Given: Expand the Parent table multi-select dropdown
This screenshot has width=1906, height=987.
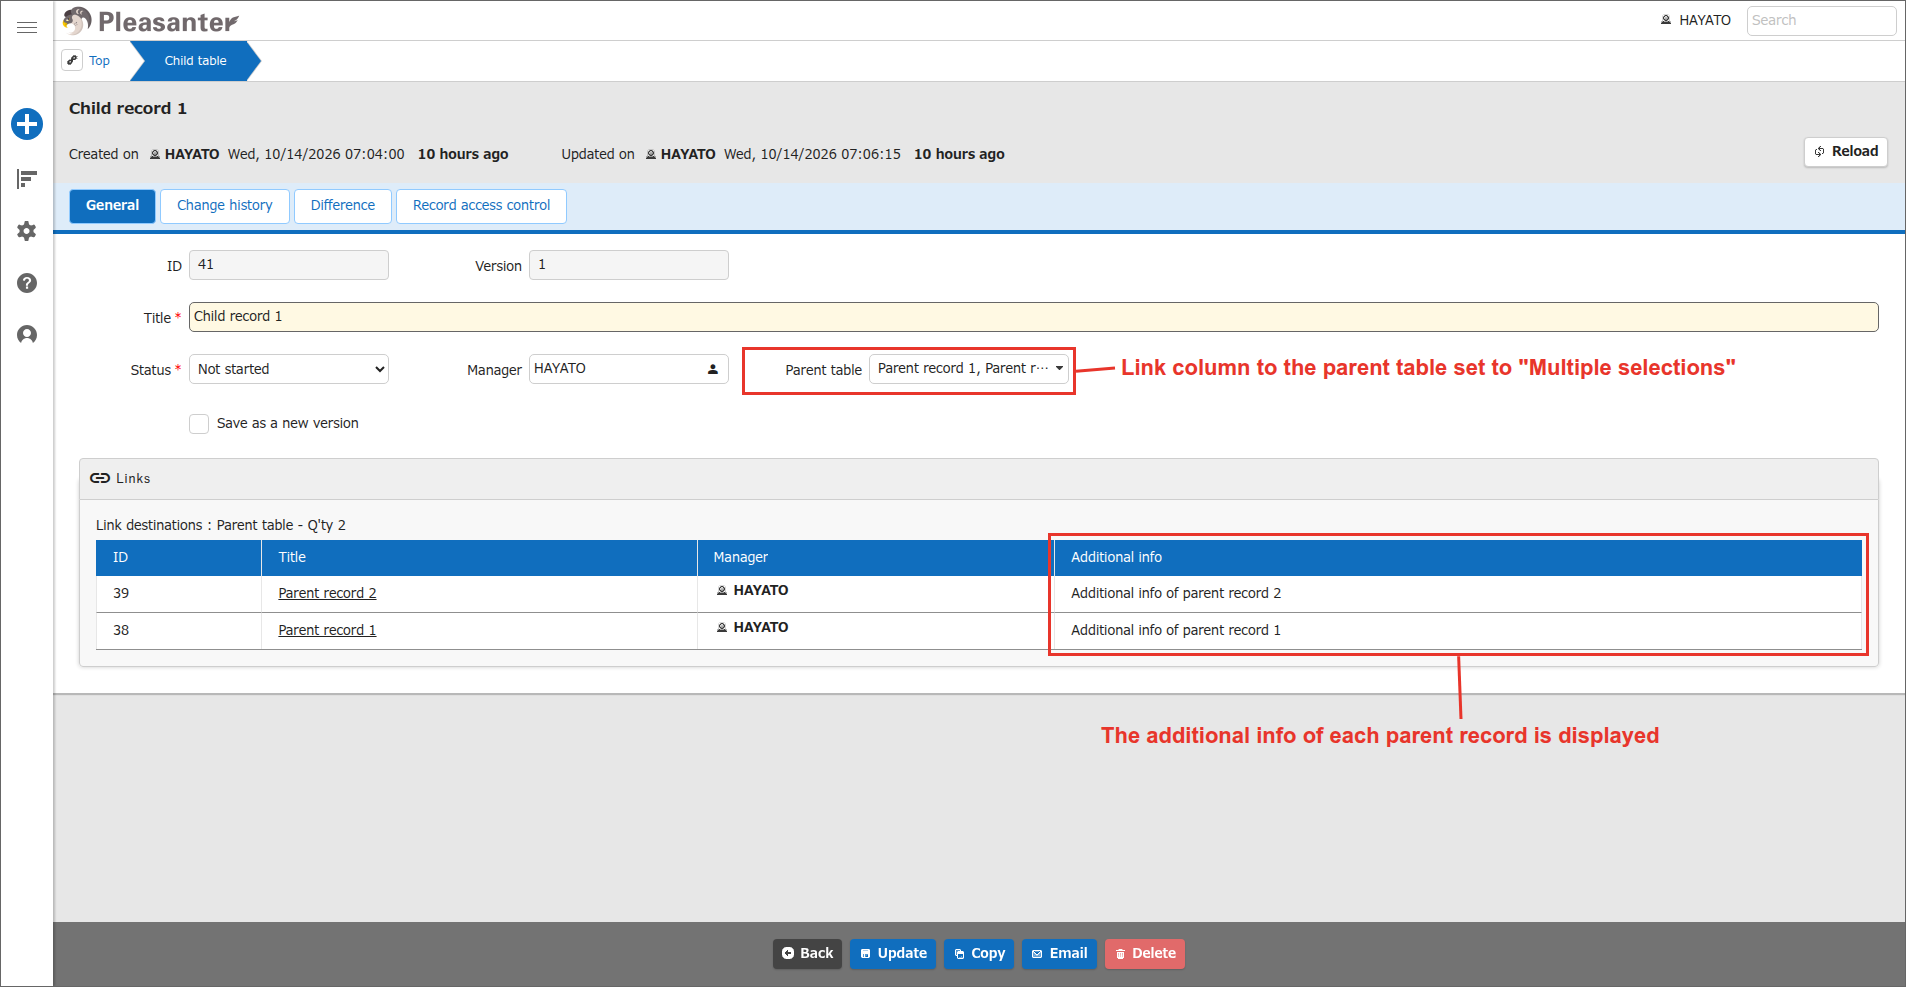Looking at the screenshot, I should coord(969,368).
